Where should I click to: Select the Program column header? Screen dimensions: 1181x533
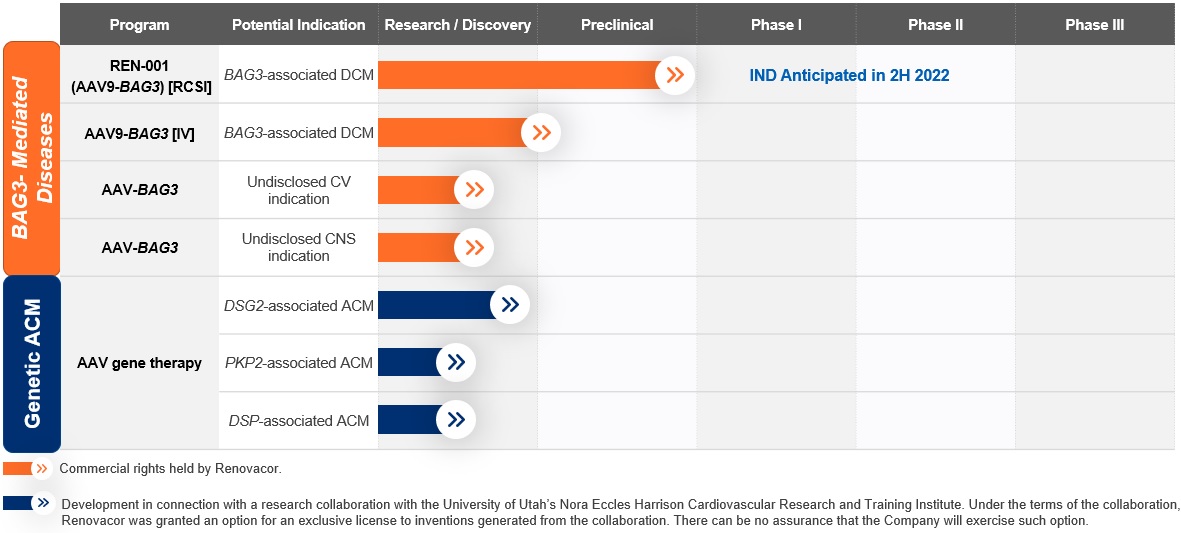click(139, 25)
